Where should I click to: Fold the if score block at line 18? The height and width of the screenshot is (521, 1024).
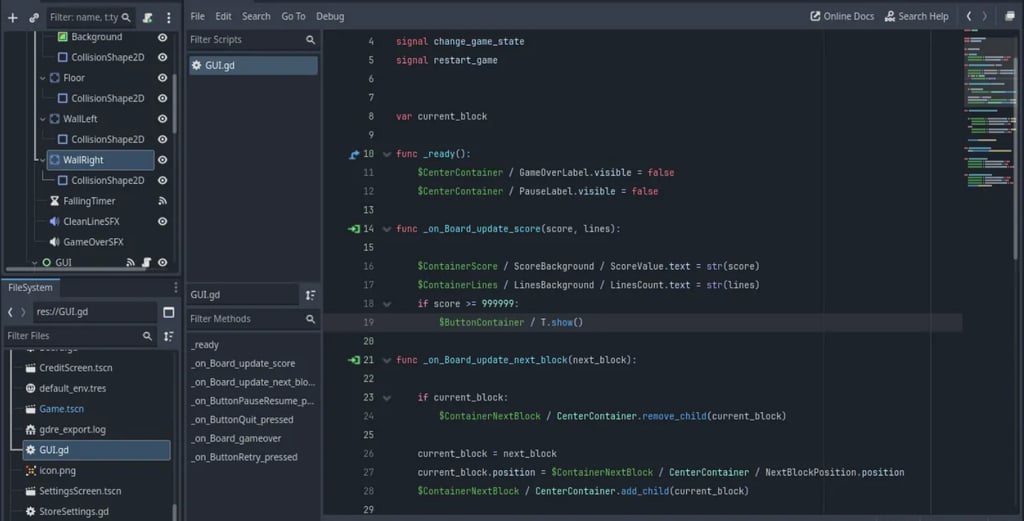pos(387,304)
